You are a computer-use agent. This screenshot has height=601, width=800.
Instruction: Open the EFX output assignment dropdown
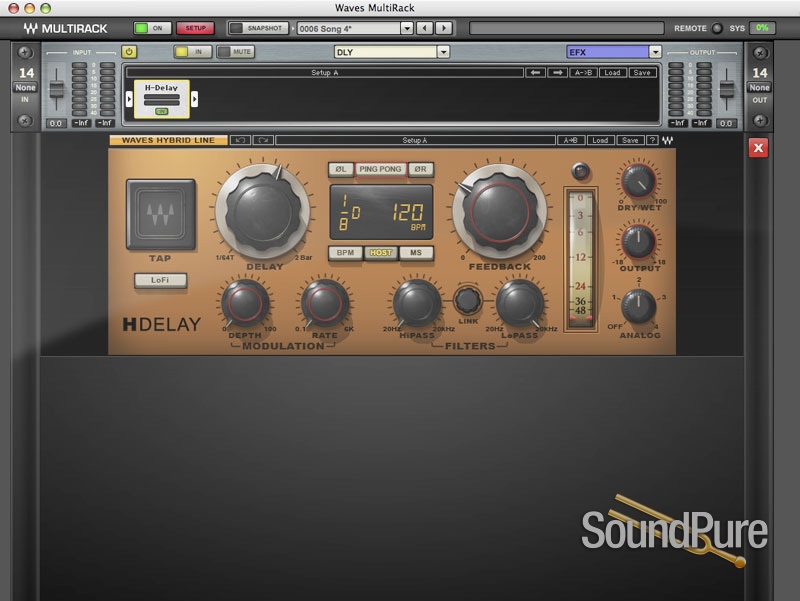click(x=654, y=51)
